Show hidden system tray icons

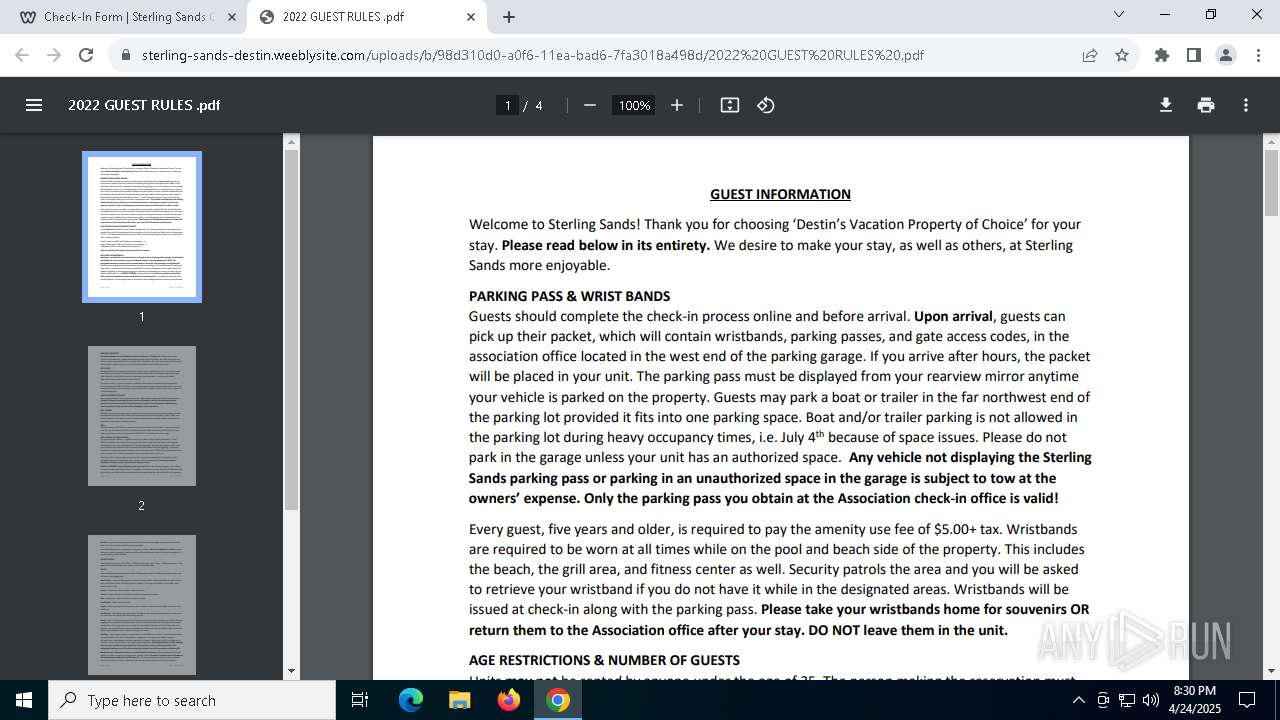(x=1078, y=700)
